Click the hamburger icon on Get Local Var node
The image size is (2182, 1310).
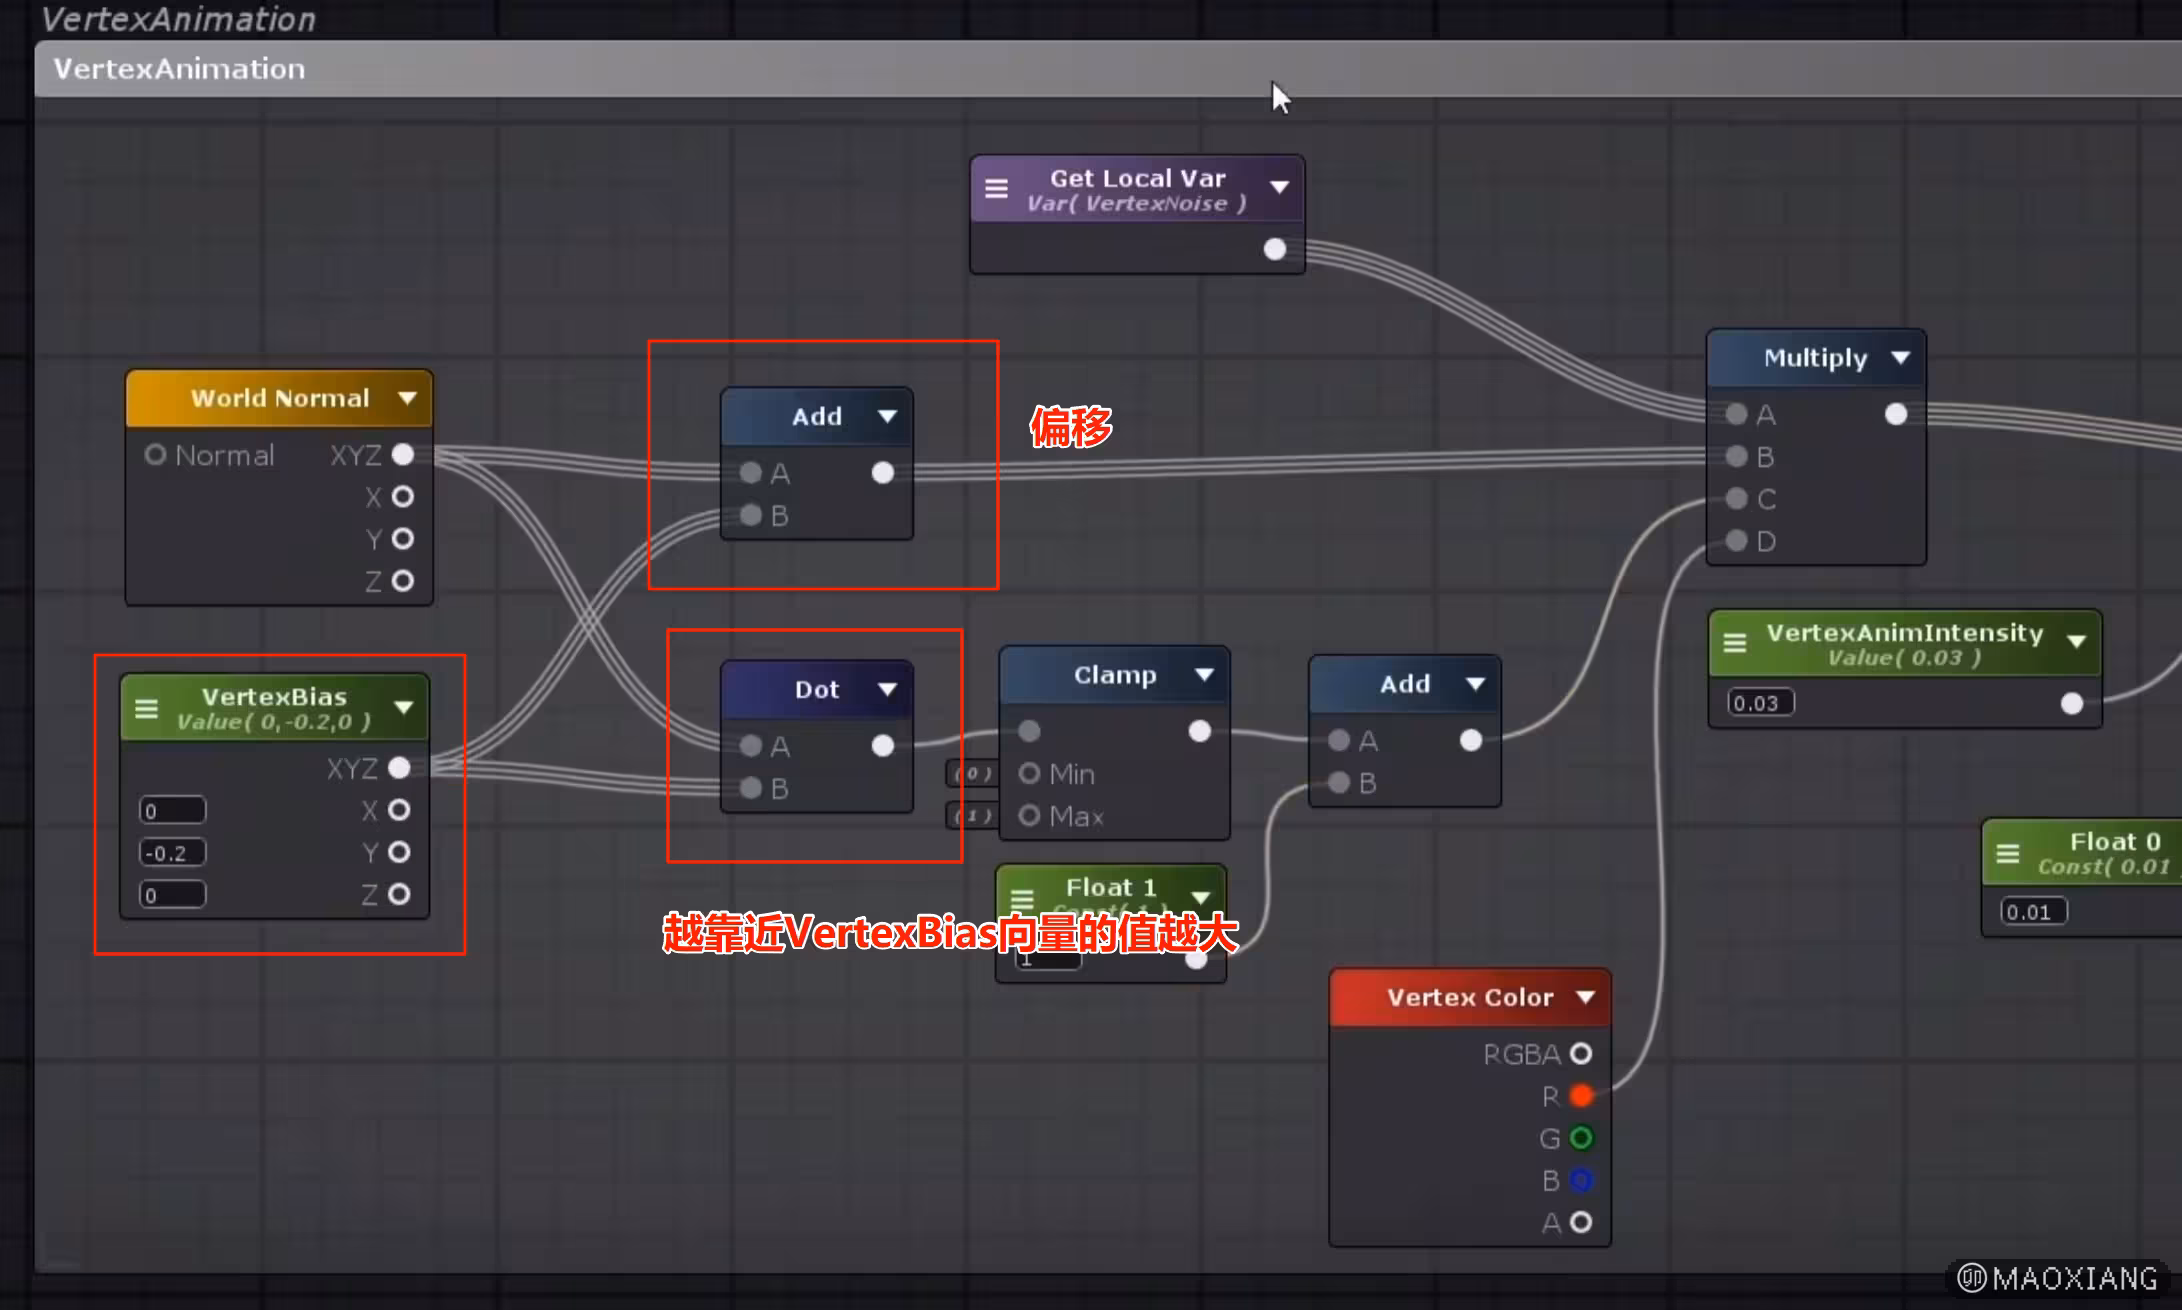pos(996,188)
